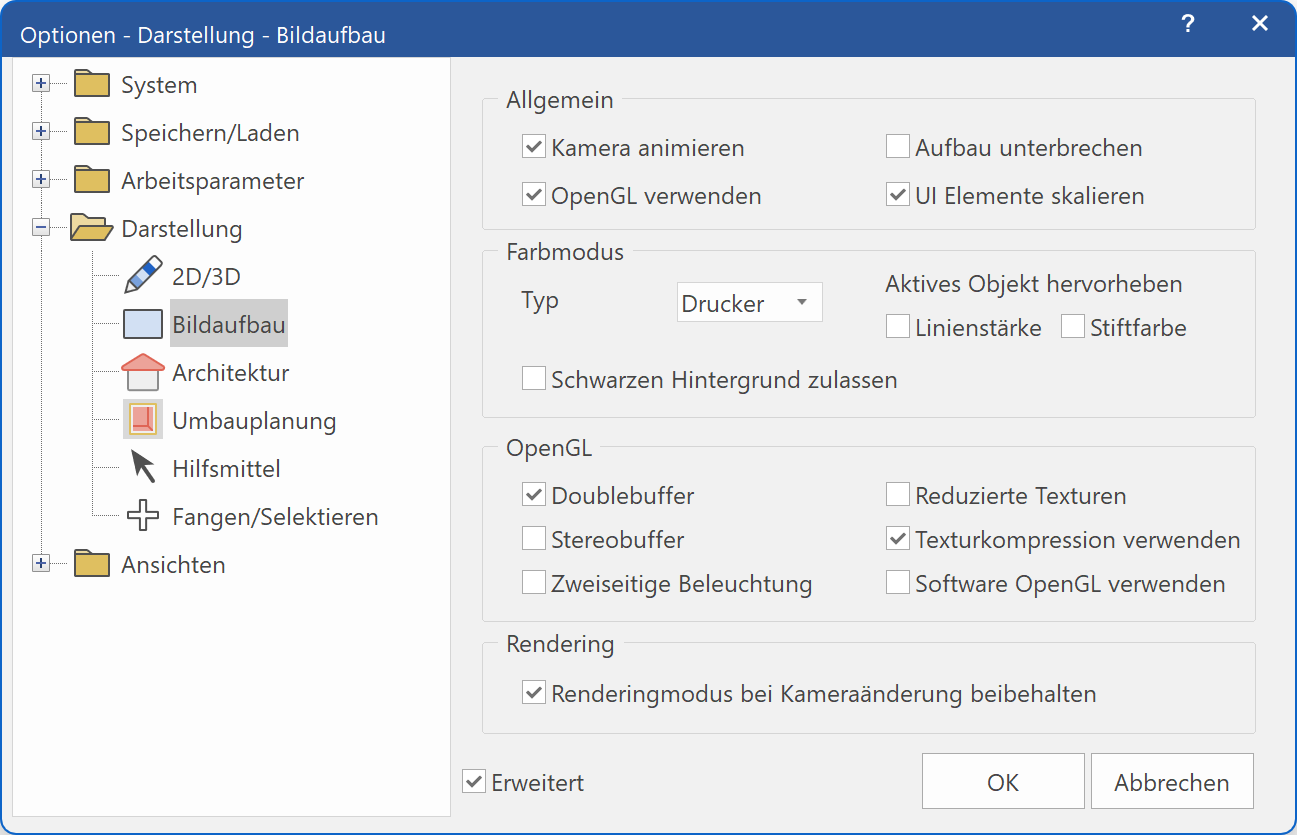Click the Bildaufbau page icon
Screen dimensions: 1297x835
click(140, 323)
